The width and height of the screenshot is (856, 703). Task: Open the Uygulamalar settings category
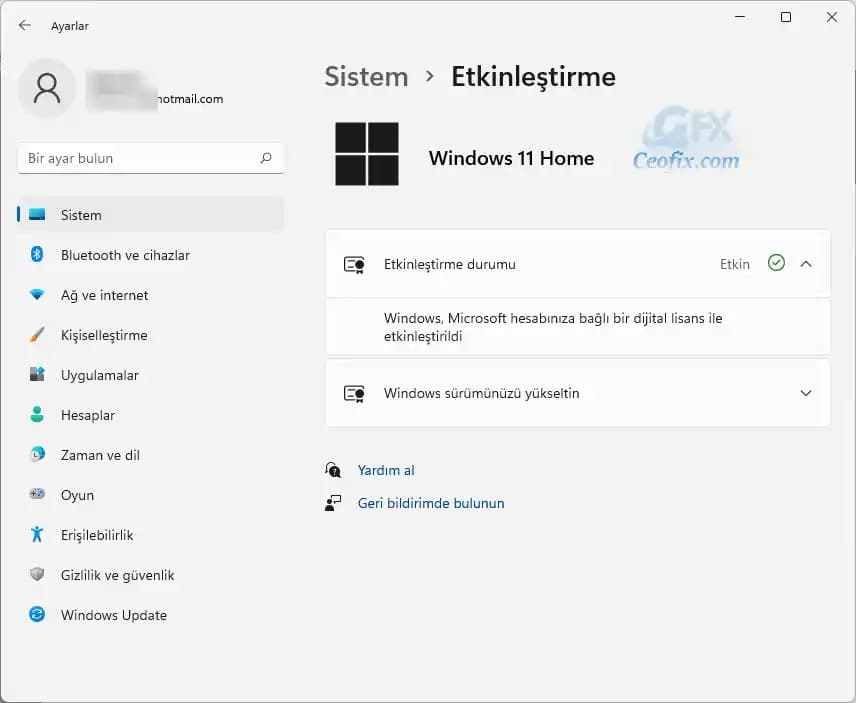[x=99, y=375]
